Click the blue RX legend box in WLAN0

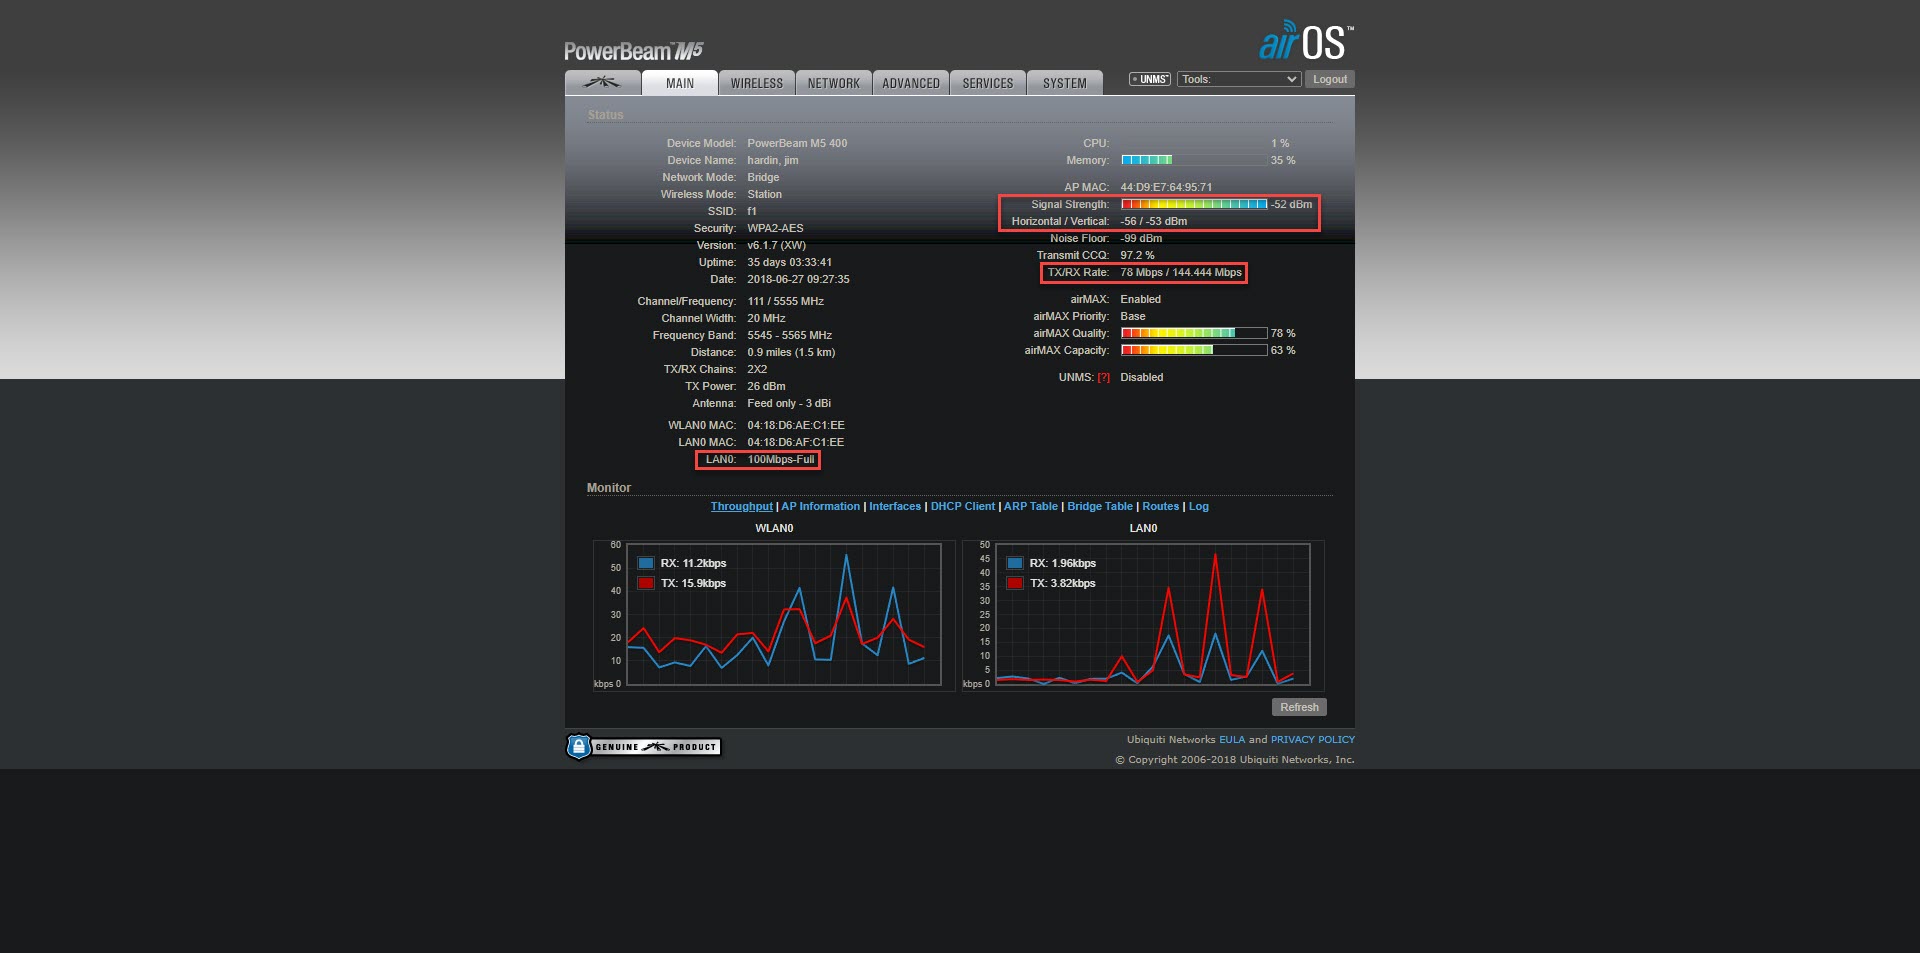pos(645,564)
